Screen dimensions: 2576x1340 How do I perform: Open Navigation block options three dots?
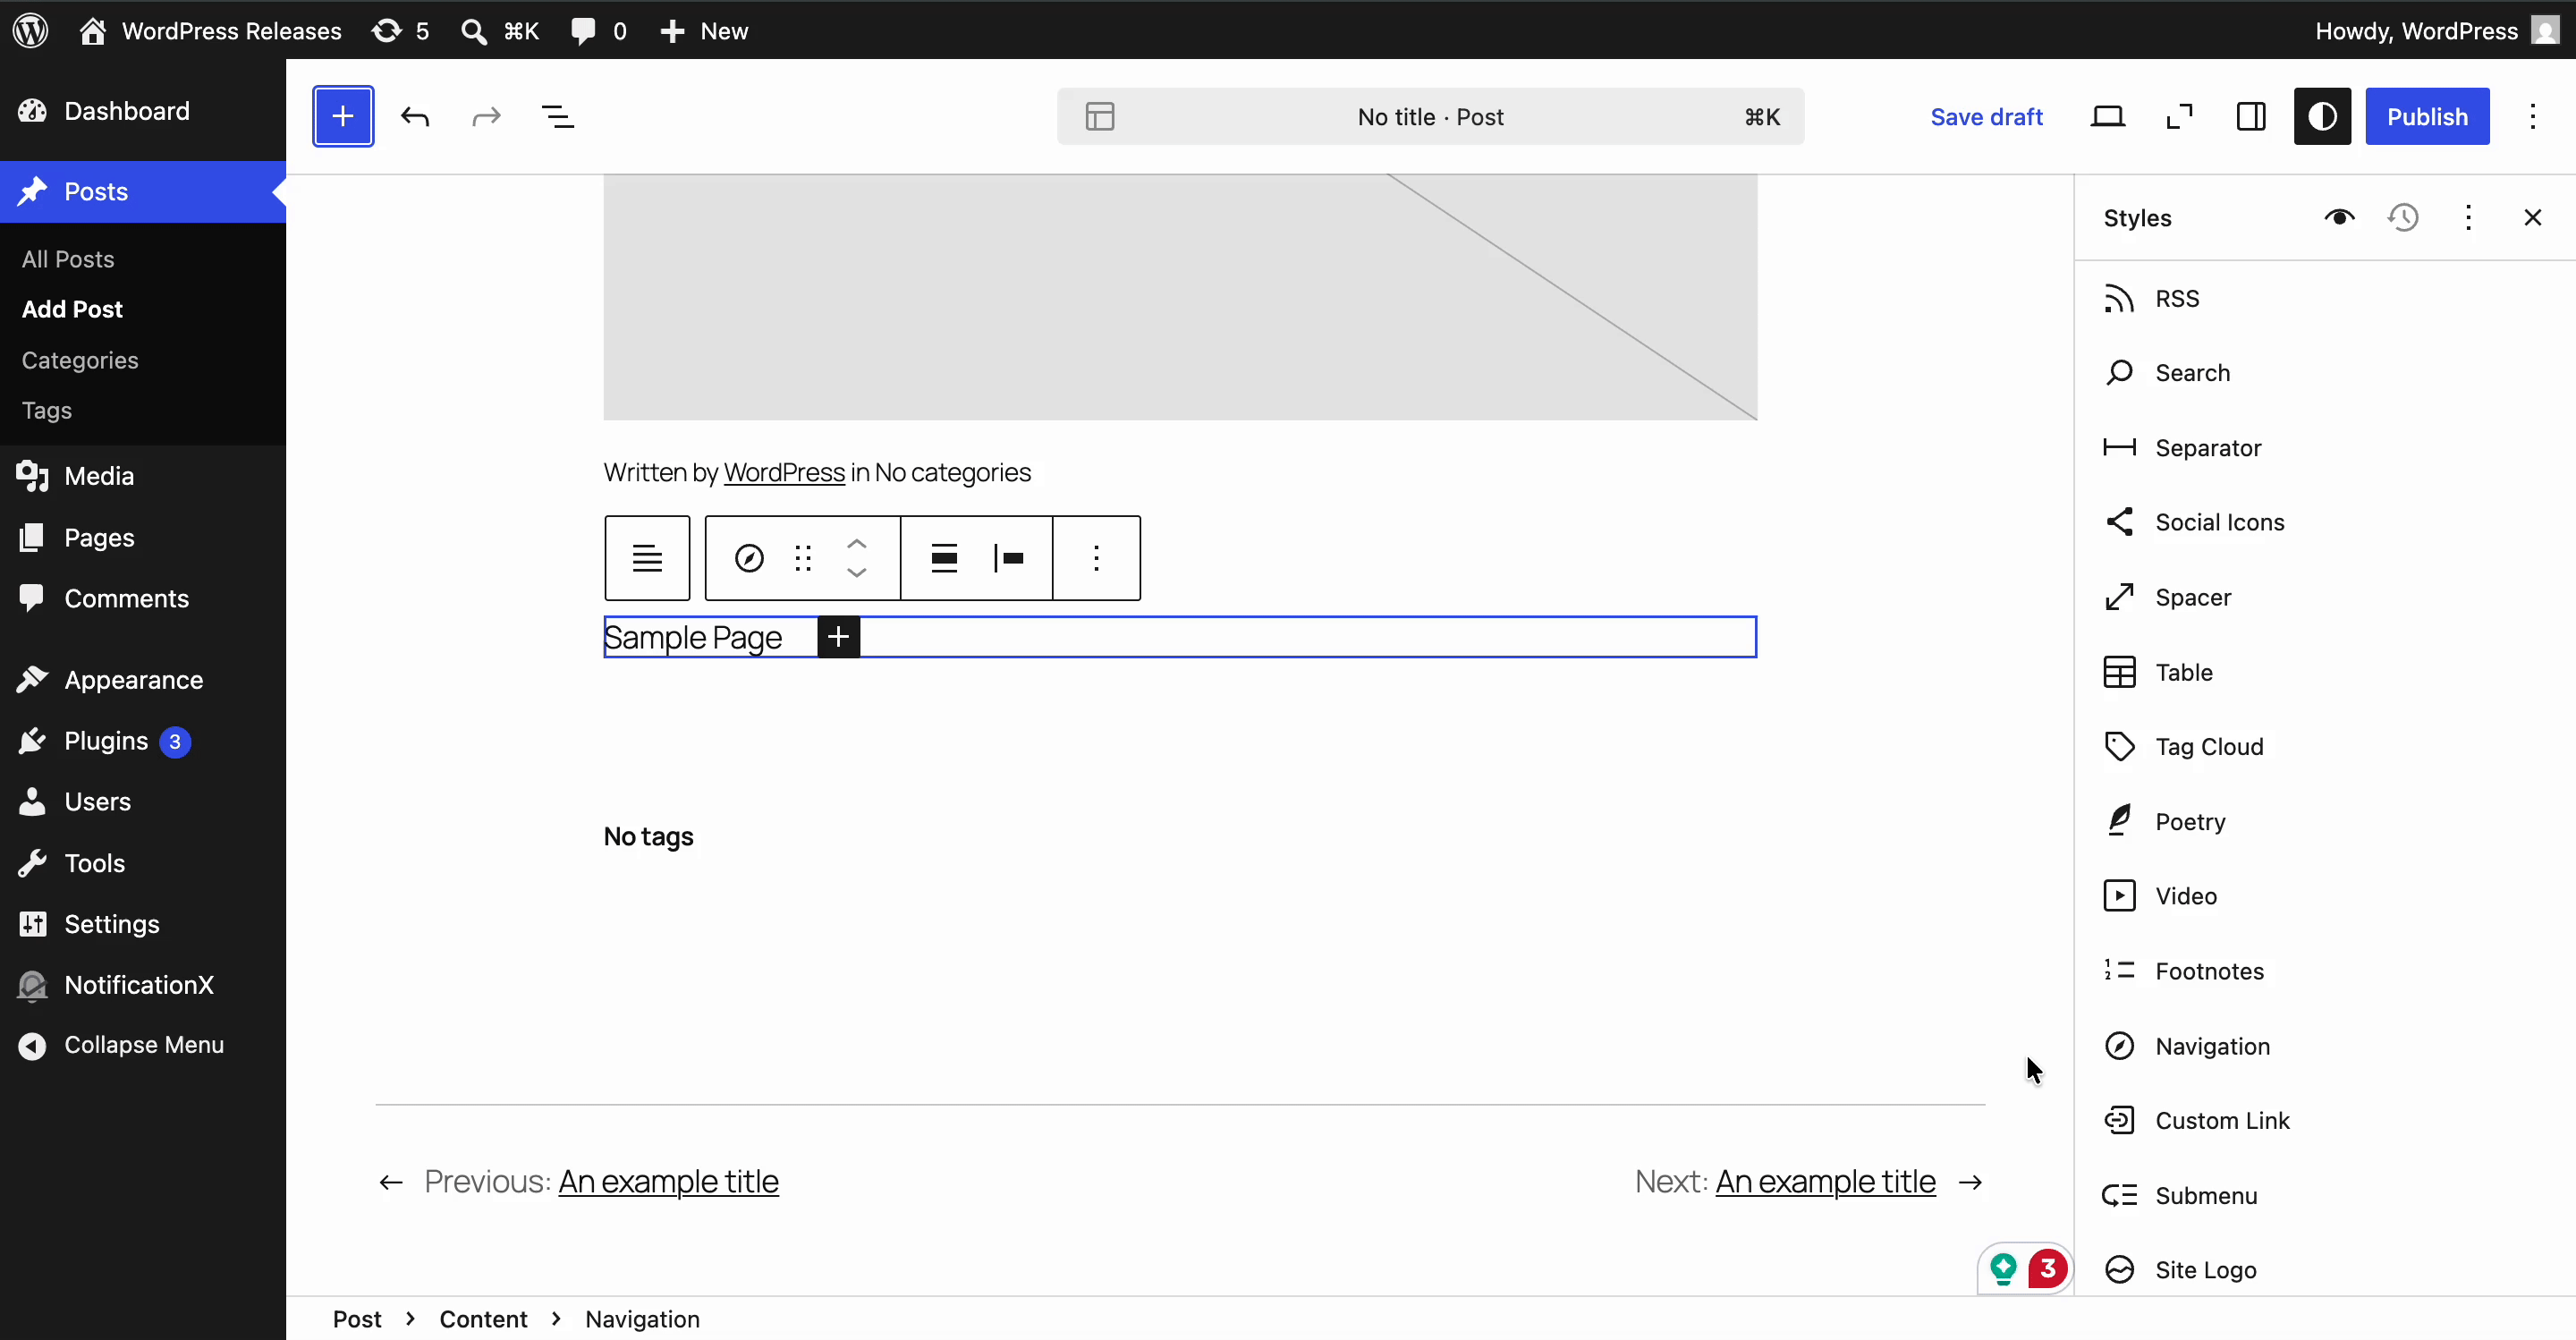click(1097, 558)
